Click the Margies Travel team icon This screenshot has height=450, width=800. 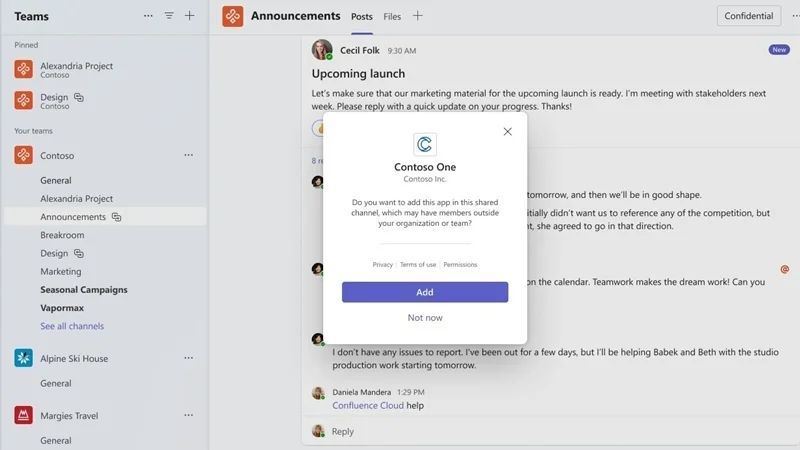[x=23, y=415]
